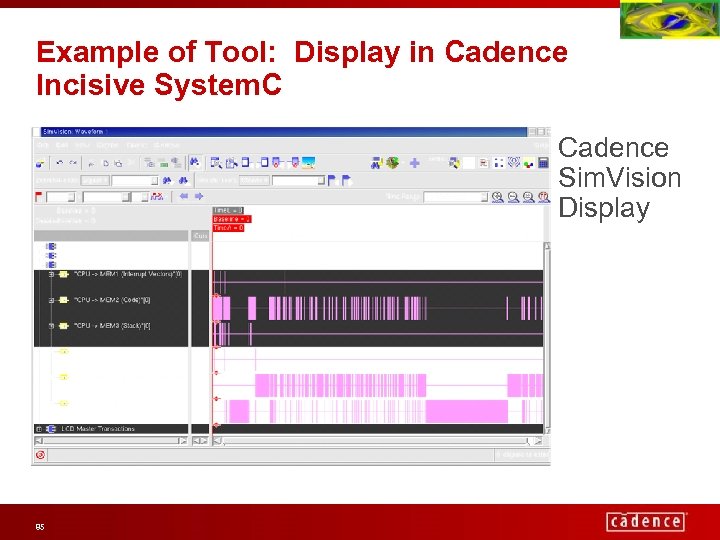Expand the CPU -> MEM1 (Interrupt Vectors) node
The width and height of the screenshot is (720, 540).
(x=51, y=274)
